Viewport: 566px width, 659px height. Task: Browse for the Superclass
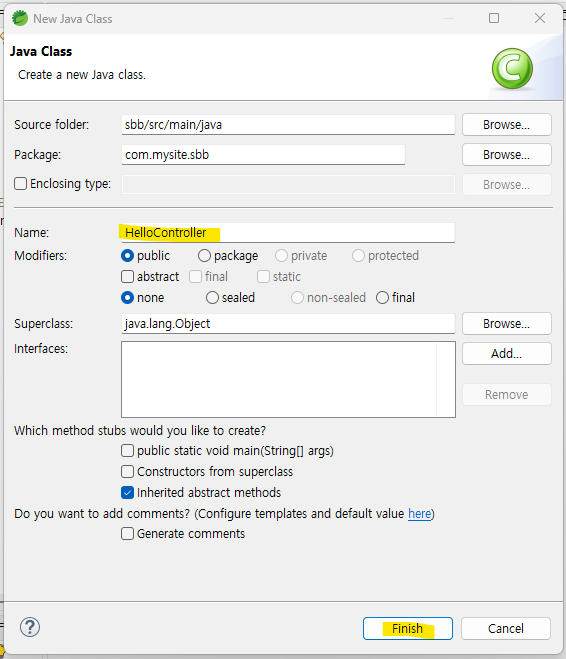pyautogui.click(x=507, y=324)
